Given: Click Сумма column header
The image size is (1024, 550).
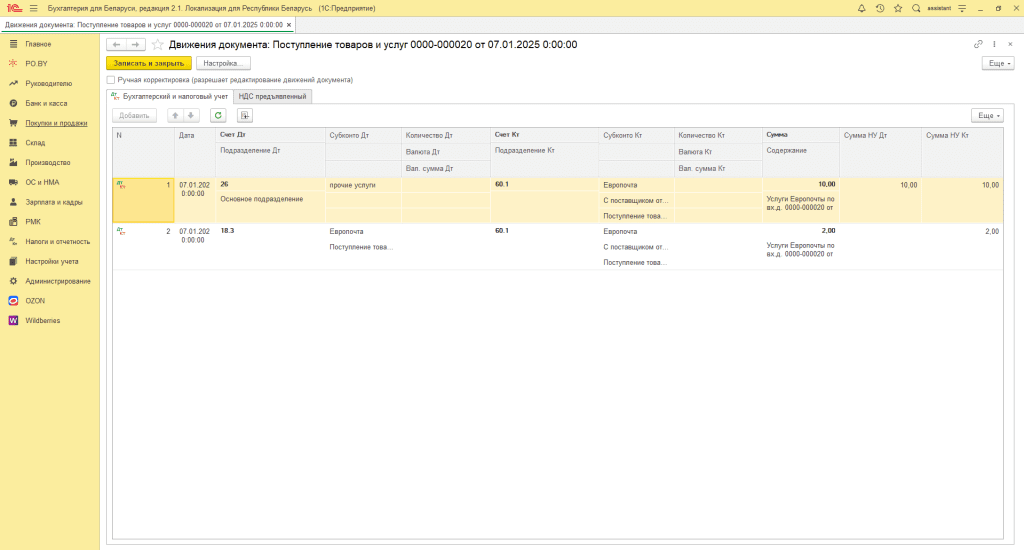Looking at the screenshot, I should pyautogui.click(x=801, y=135).
